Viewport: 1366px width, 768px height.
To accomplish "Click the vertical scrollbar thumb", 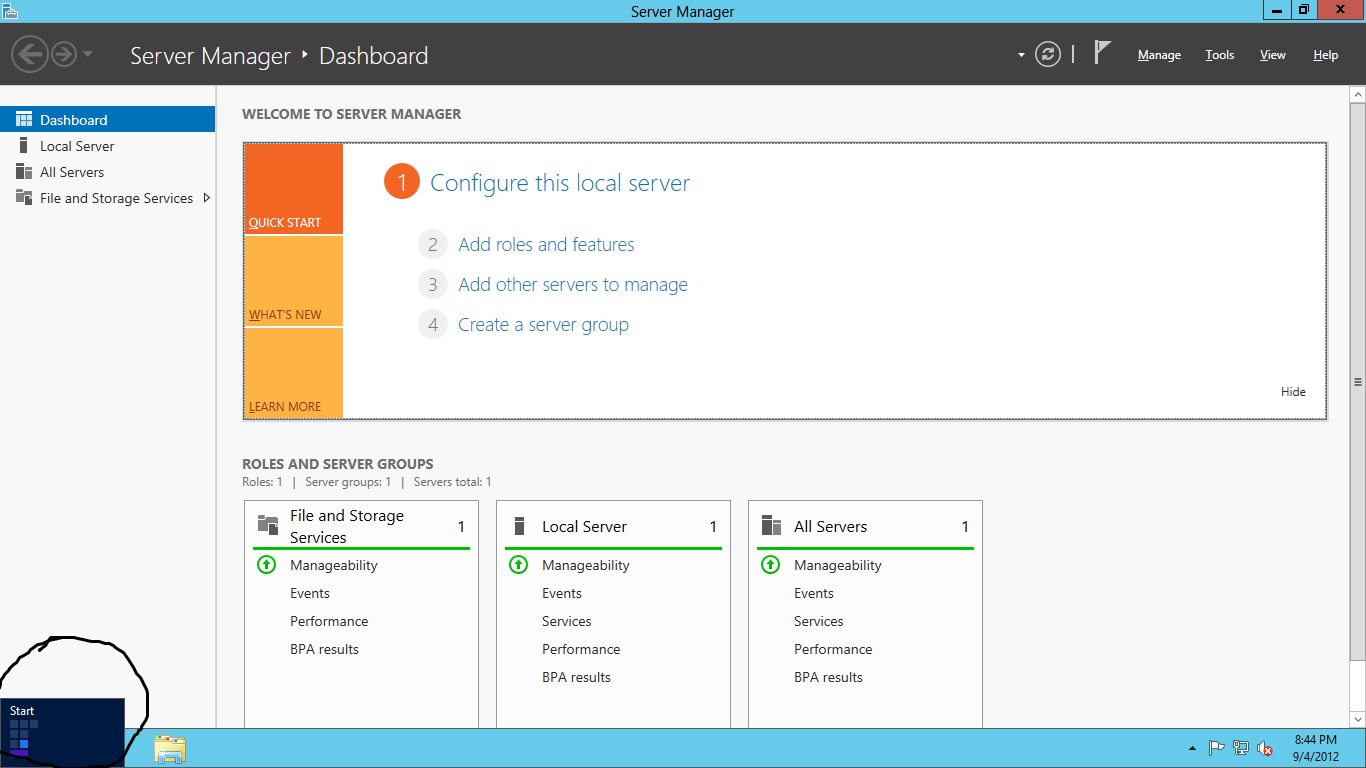I will (1357, 382).
